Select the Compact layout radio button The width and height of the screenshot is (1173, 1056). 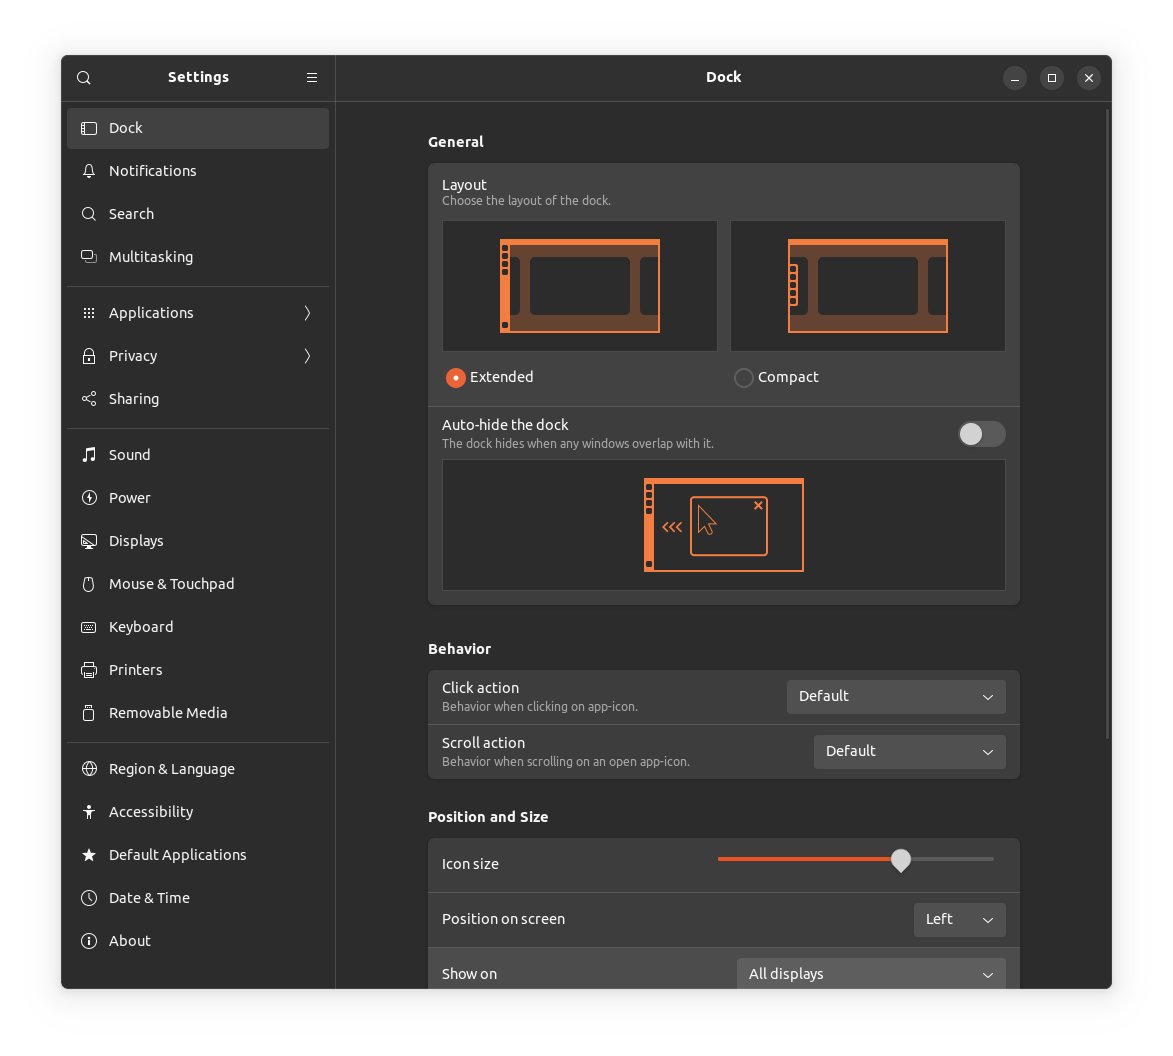[x=744, y=377]
